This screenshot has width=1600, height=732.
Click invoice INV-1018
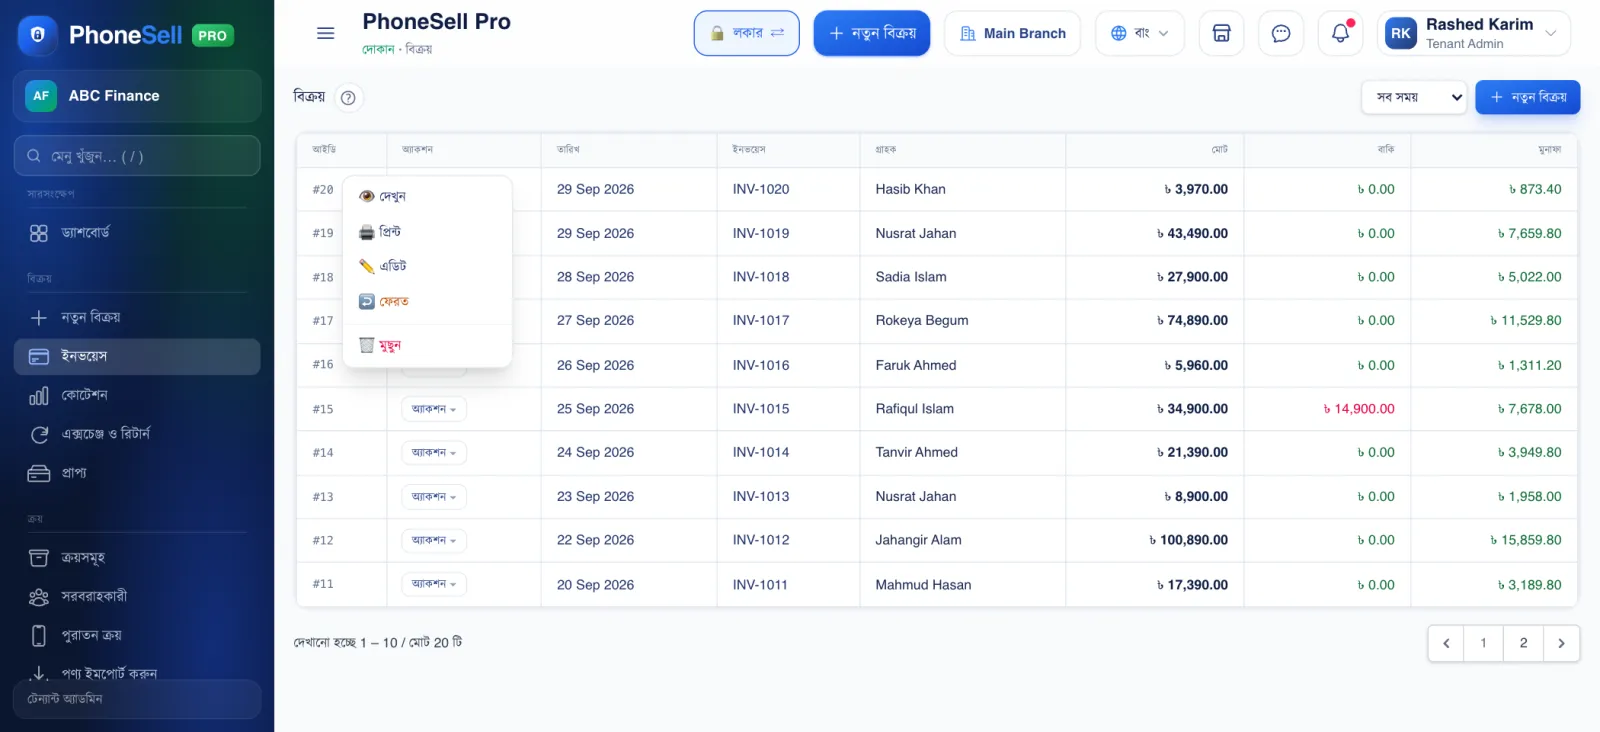pyautogui.click(x=761, y=277)
